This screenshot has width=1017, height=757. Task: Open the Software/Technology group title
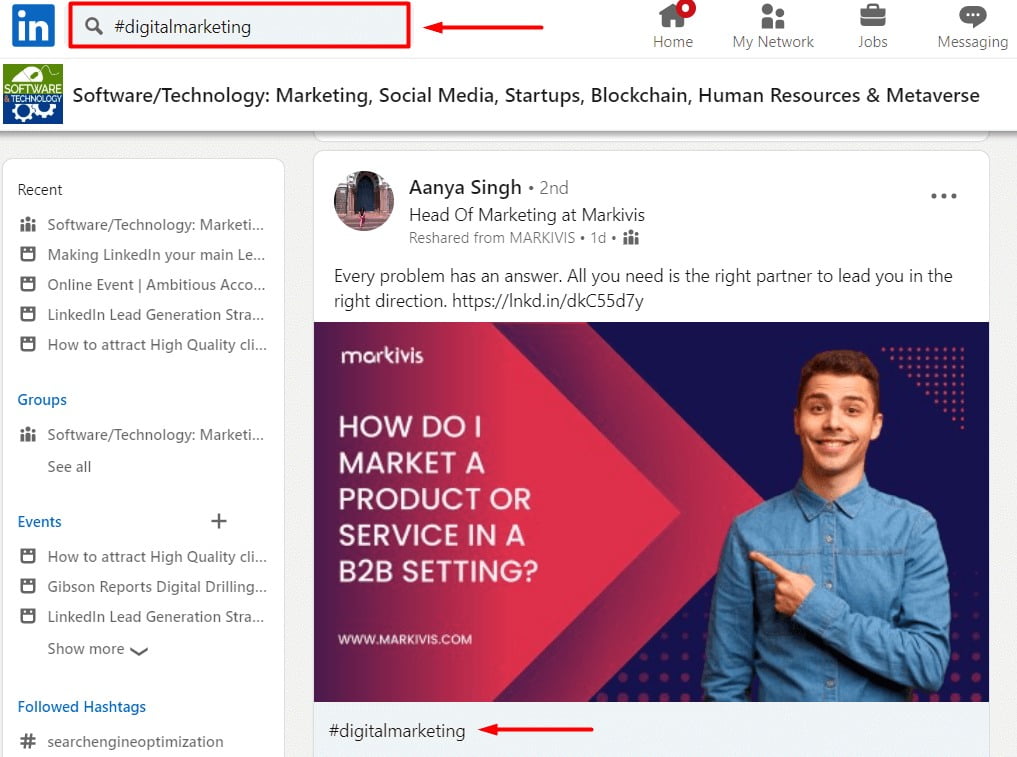pos(526,95)
